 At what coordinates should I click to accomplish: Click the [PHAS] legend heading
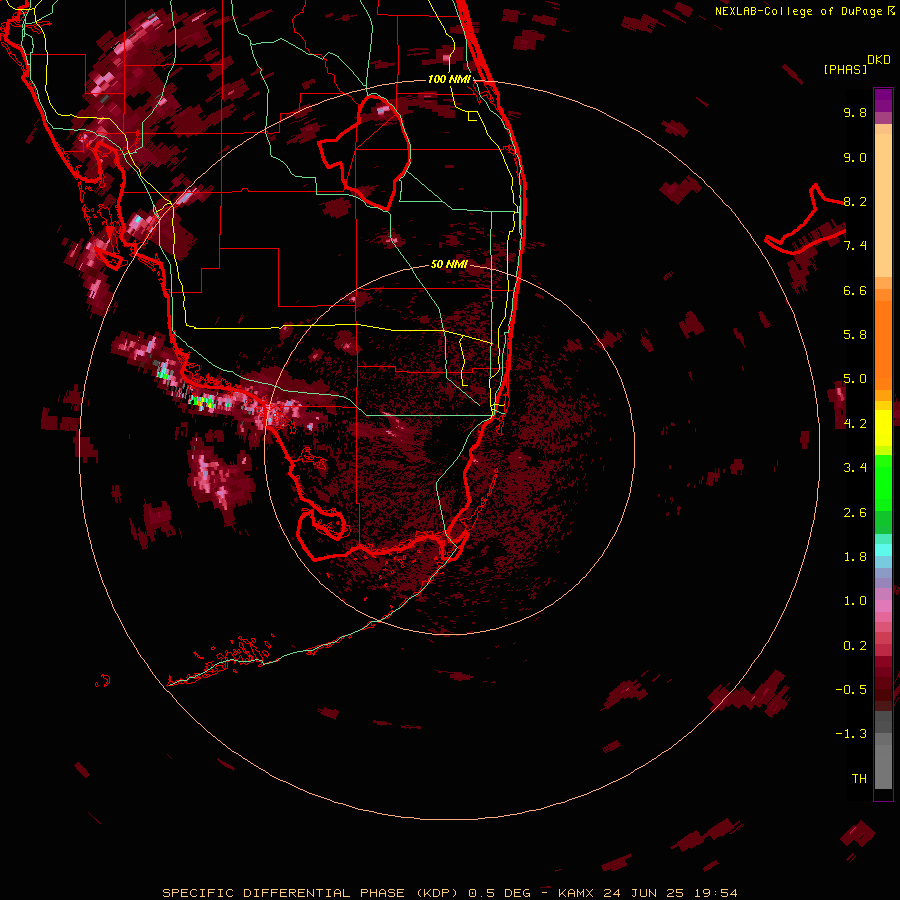[x=845, y=69]
